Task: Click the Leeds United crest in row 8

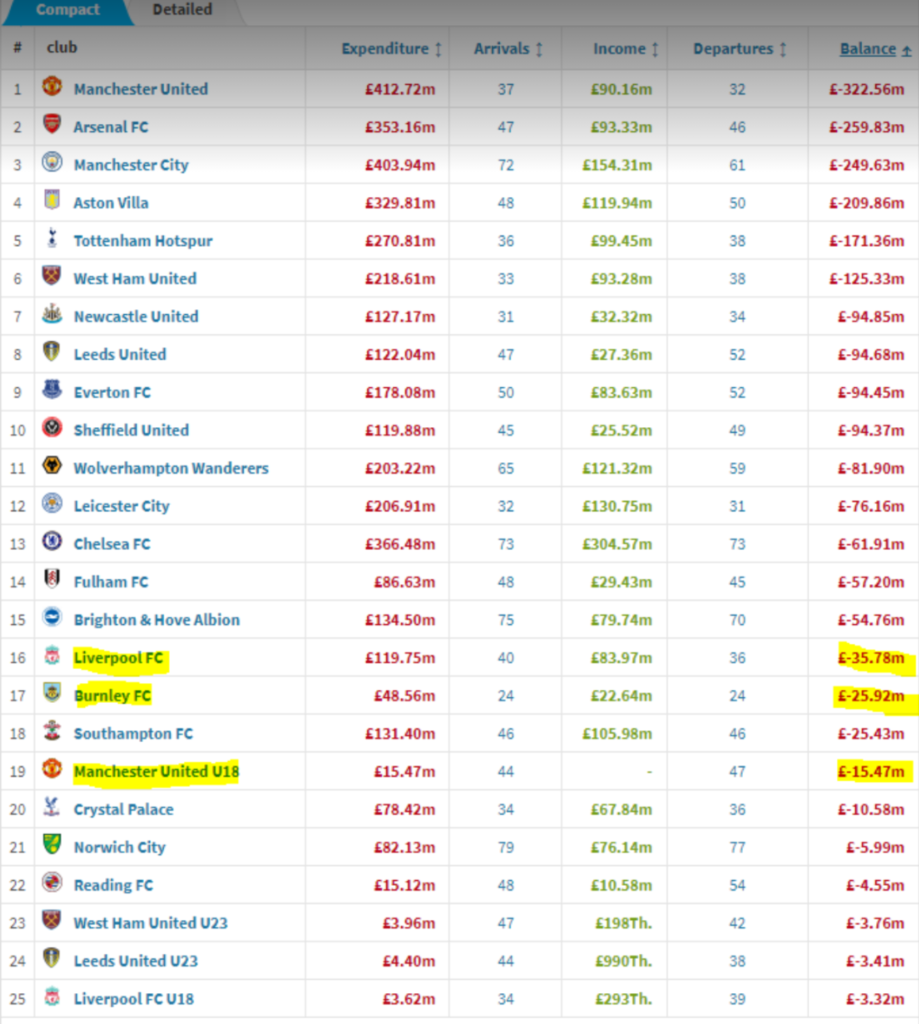Action: click(52, 351)
